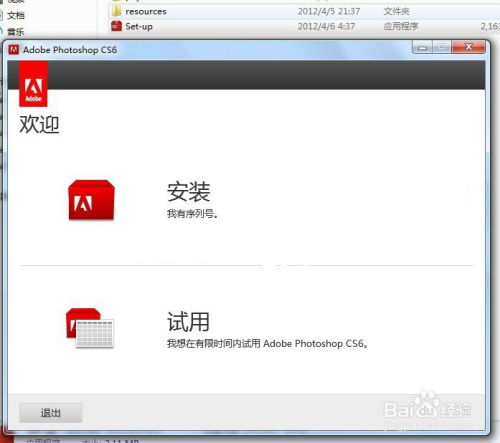Close the Adobe Photoshop CS6 installer window
This screenshot has height=443, width=500.
click(468, 47)
